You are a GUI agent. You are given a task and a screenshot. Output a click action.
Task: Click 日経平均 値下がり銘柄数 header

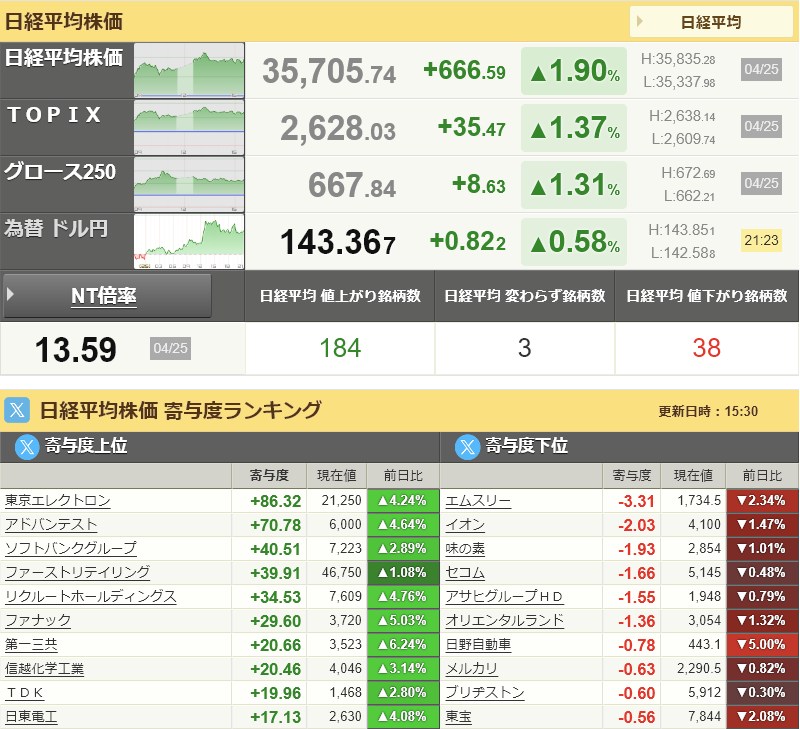pyautogui.click(x=707, y=296)
